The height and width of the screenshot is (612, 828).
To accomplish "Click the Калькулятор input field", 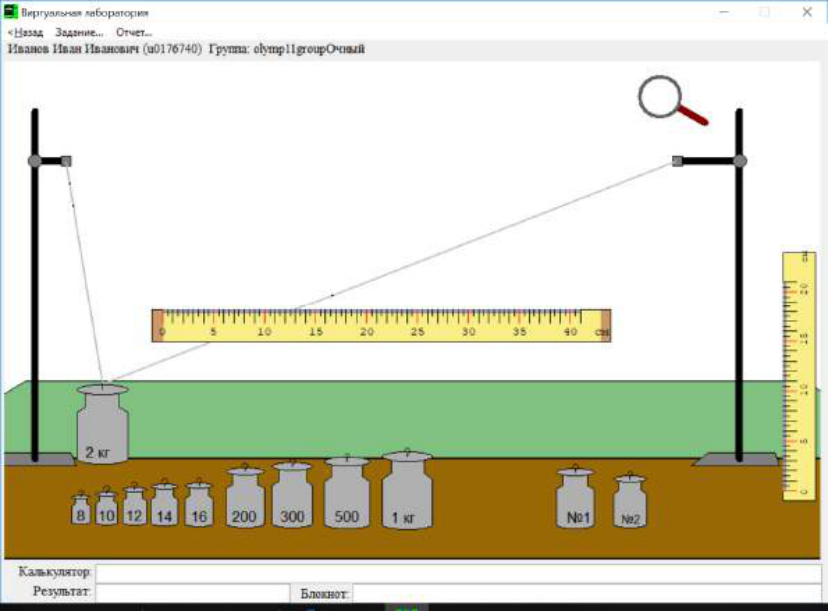I will click(458, 573).
